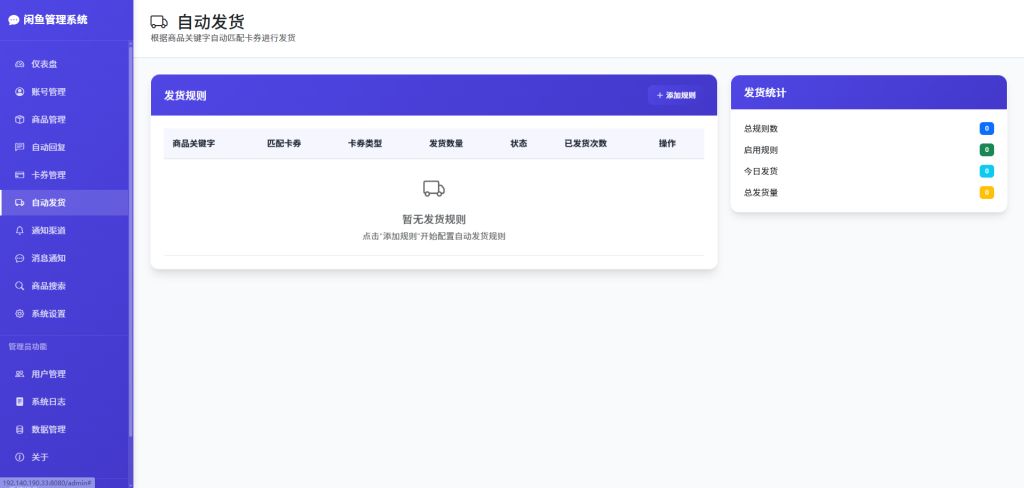Click the 添加规则 button
The image size is (1024, 488).
pos(676,95)
